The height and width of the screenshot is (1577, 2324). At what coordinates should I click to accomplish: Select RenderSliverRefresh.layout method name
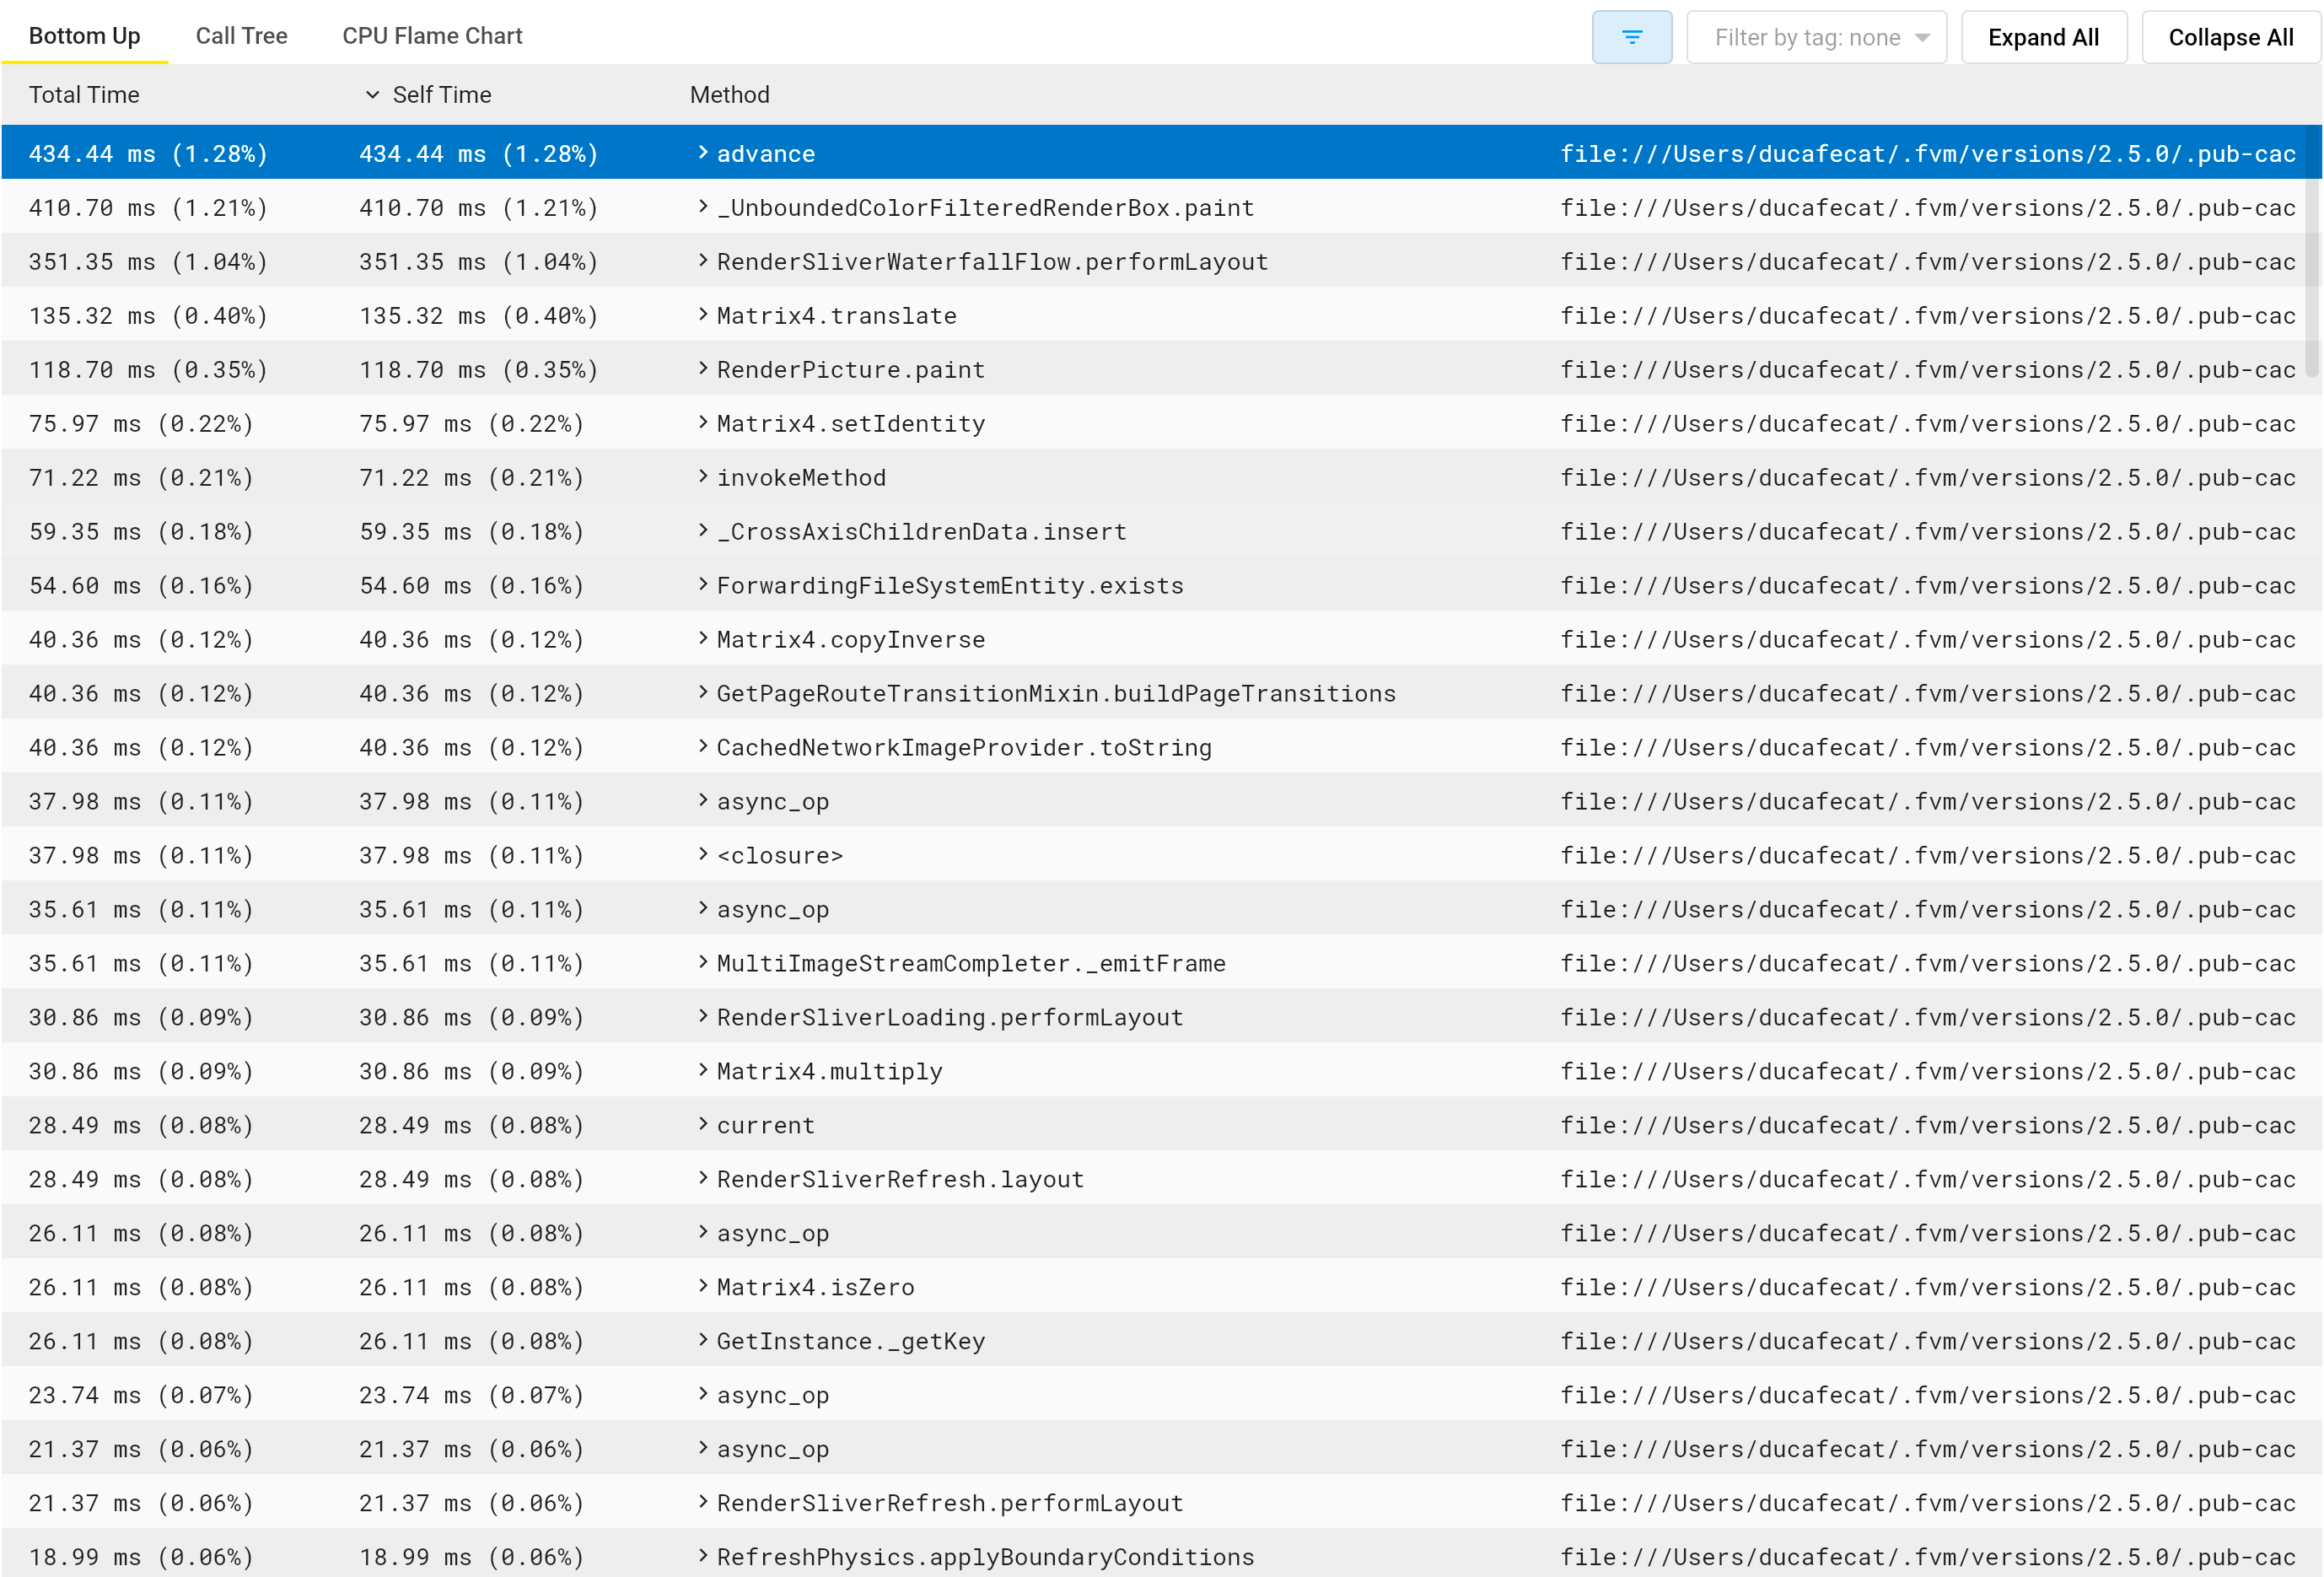(x=900, y=1180)
